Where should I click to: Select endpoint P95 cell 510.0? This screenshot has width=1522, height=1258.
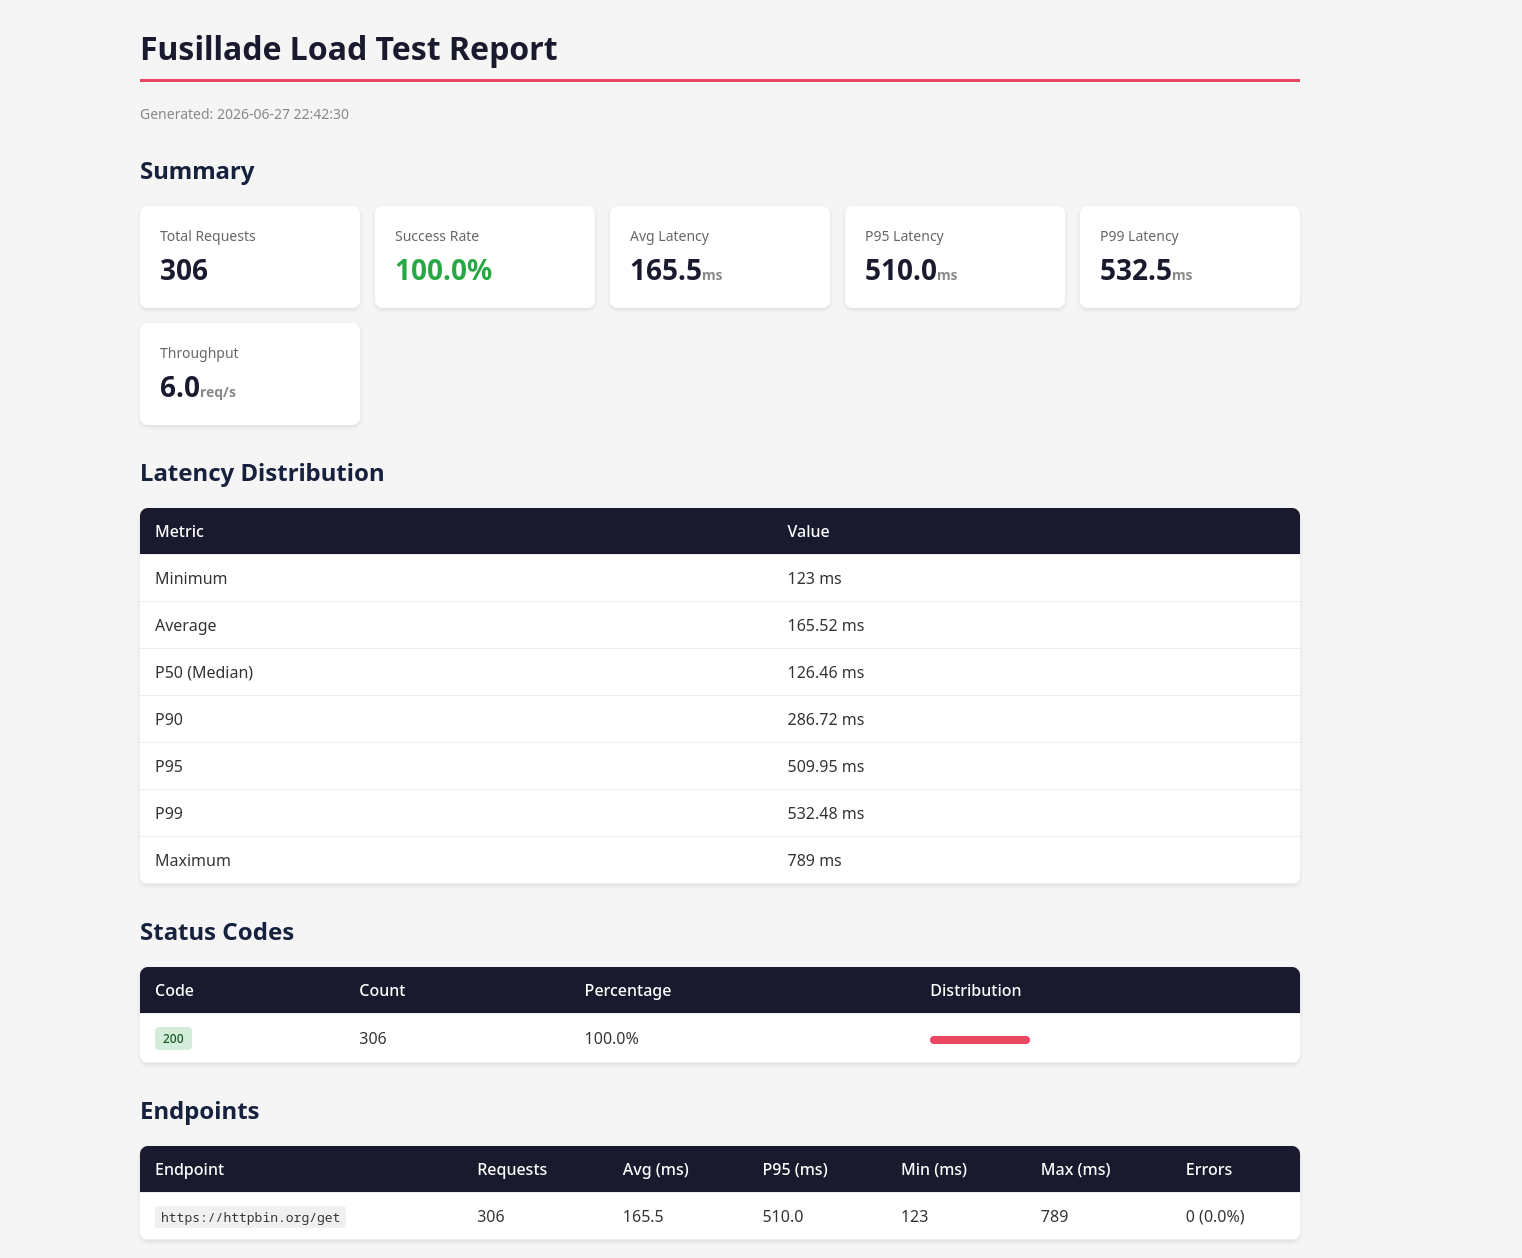click(x=783, y=1216)
